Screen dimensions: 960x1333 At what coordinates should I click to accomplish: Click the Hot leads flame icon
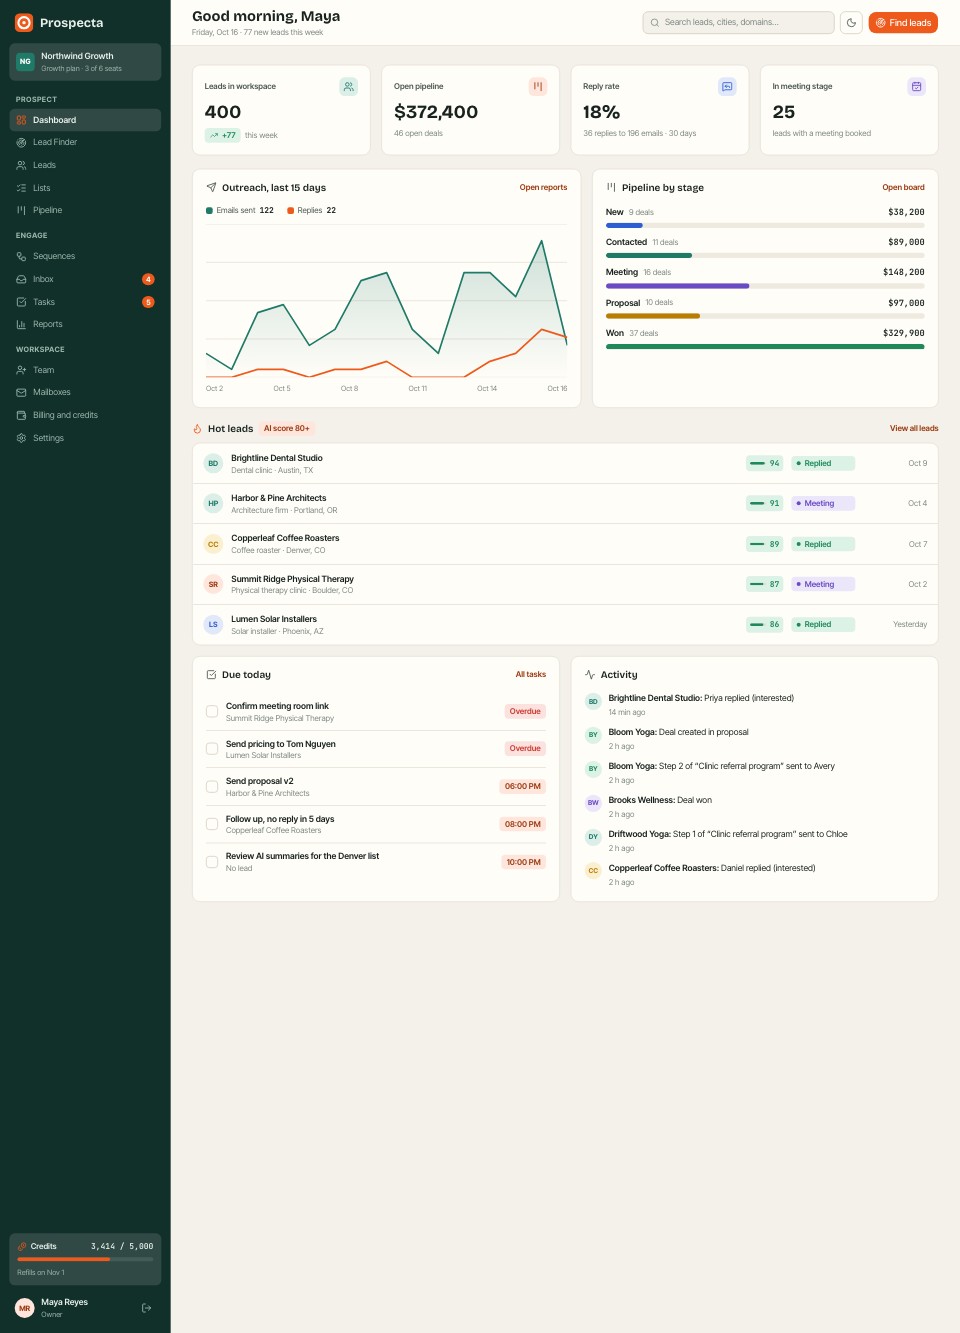(198, 429)
